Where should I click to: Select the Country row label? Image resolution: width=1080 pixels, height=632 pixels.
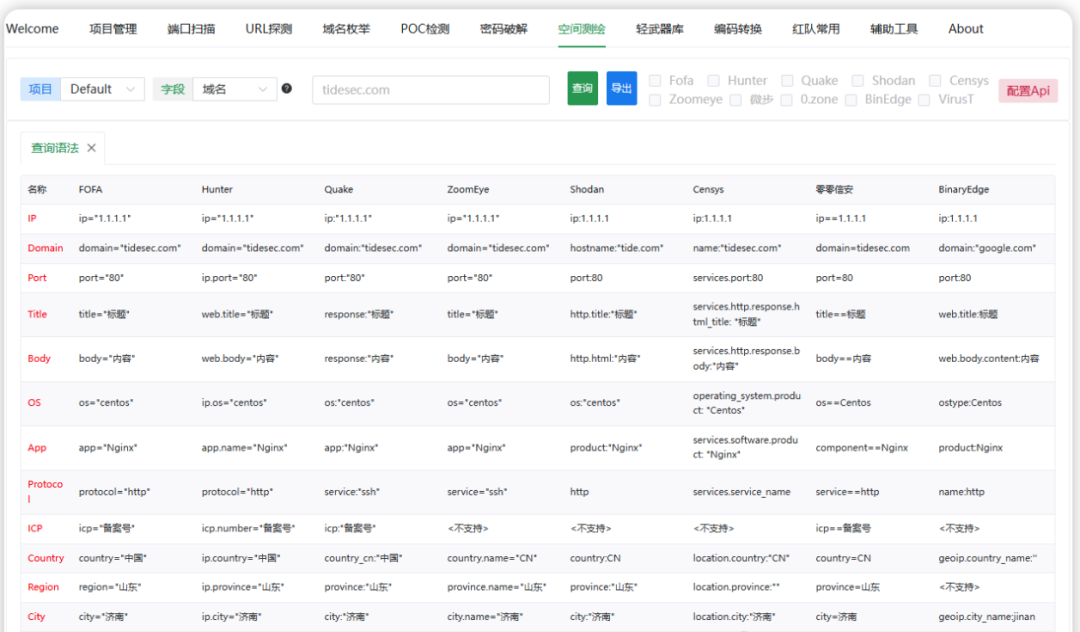[45, 558]
